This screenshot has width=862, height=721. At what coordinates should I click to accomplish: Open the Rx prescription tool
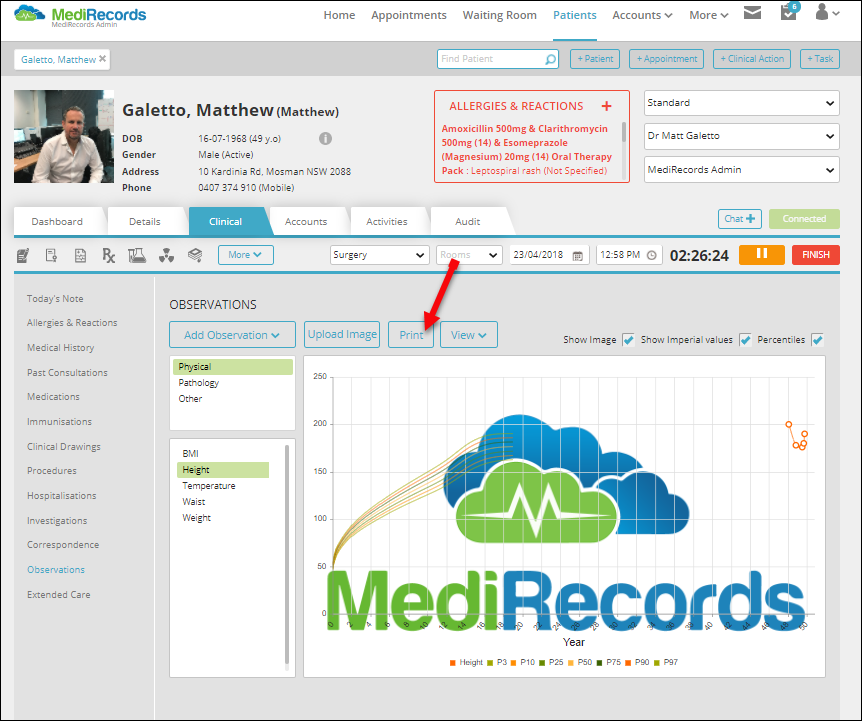[109, 255]
